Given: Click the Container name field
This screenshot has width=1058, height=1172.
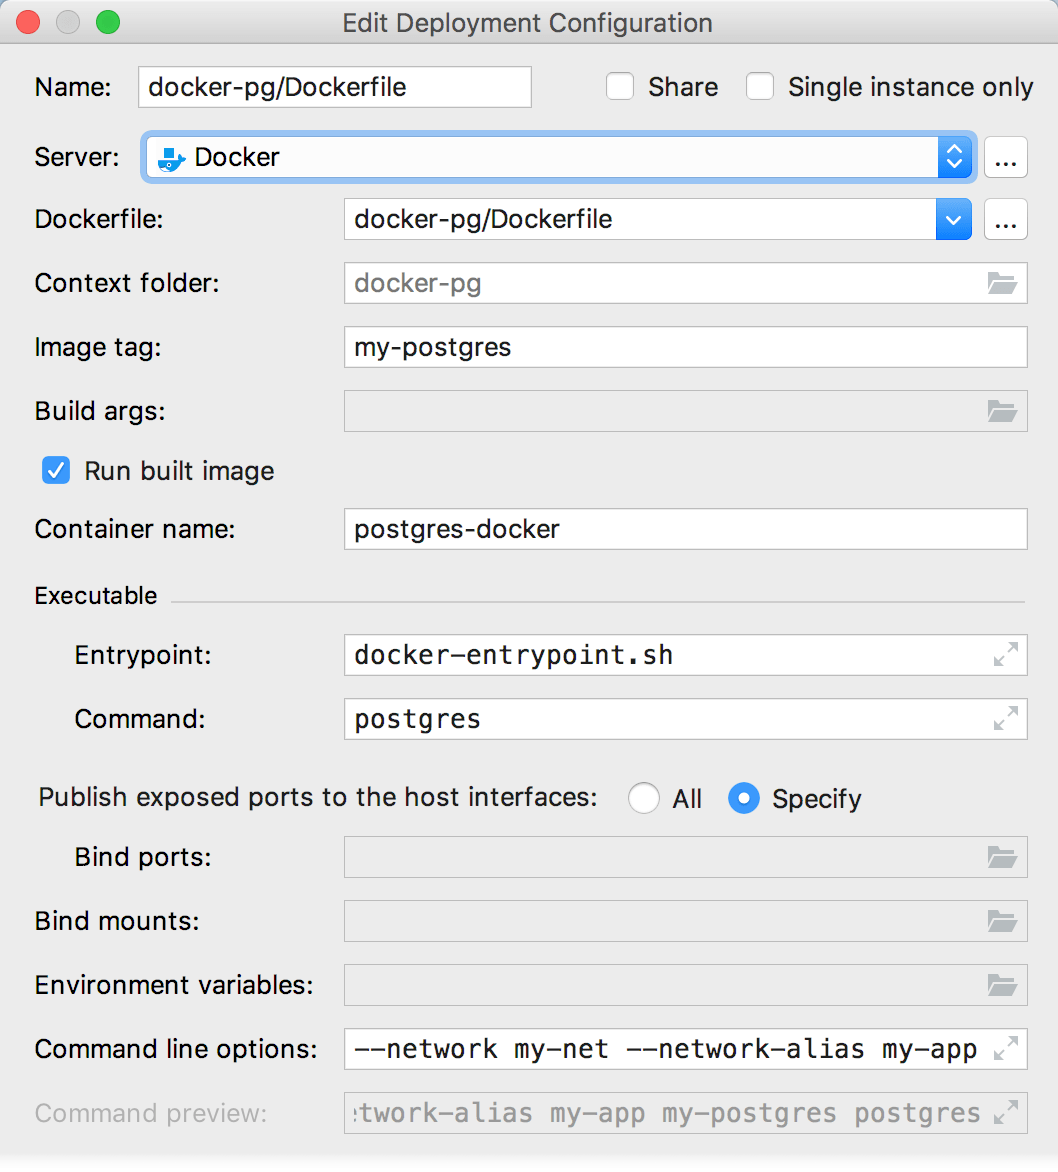Looking at the screenshot, I should point(686,529).
